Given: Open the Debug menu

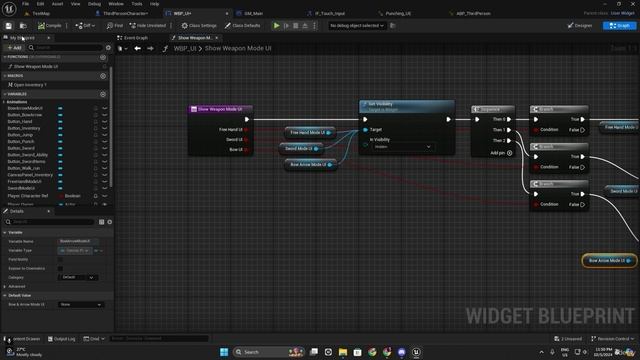Looking at the screenshot, I should pos(94,4).
